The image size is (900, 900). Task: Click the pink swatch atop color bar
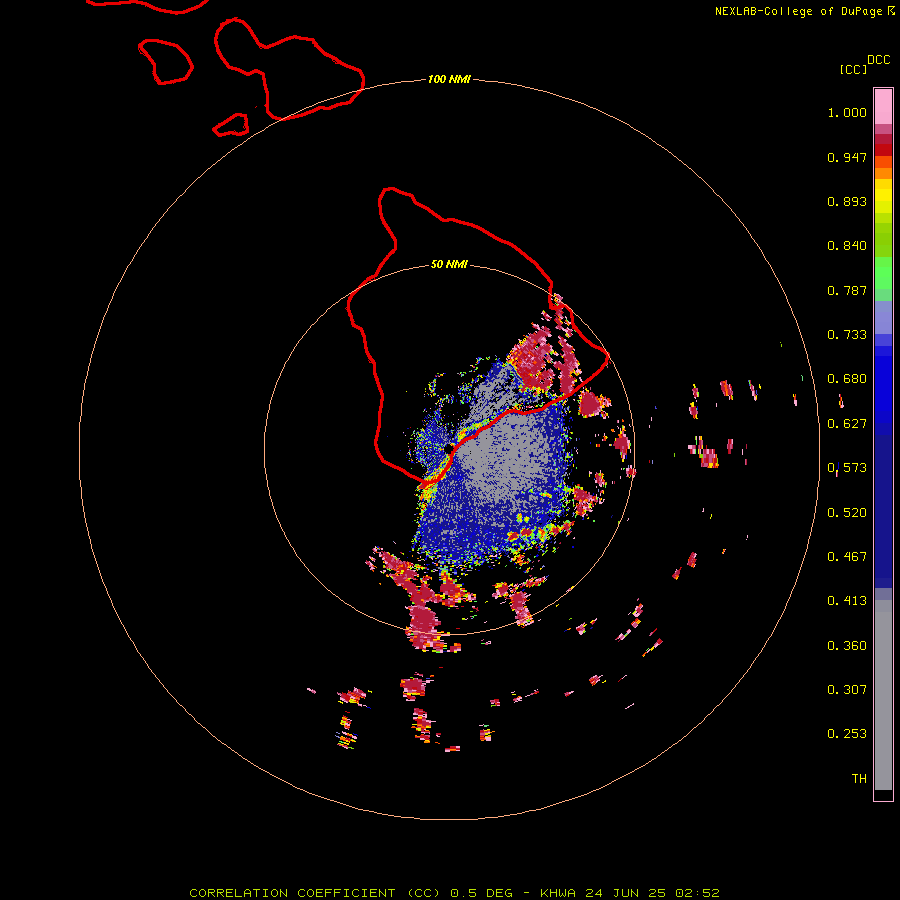coord(883,106)
